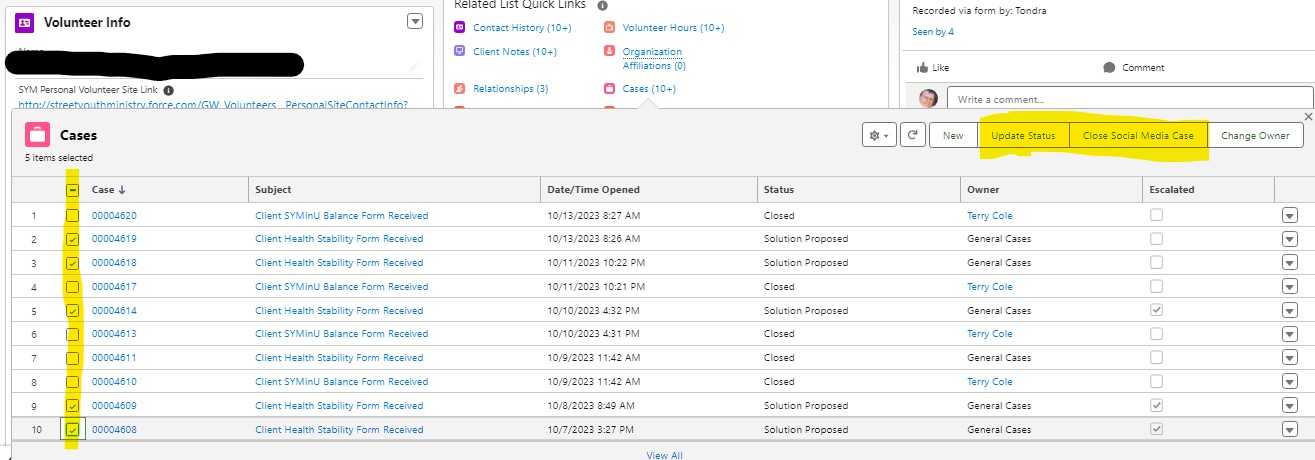Click inside the Write a comment field
1315x460 pixels.
click(x=1128, y=99)
